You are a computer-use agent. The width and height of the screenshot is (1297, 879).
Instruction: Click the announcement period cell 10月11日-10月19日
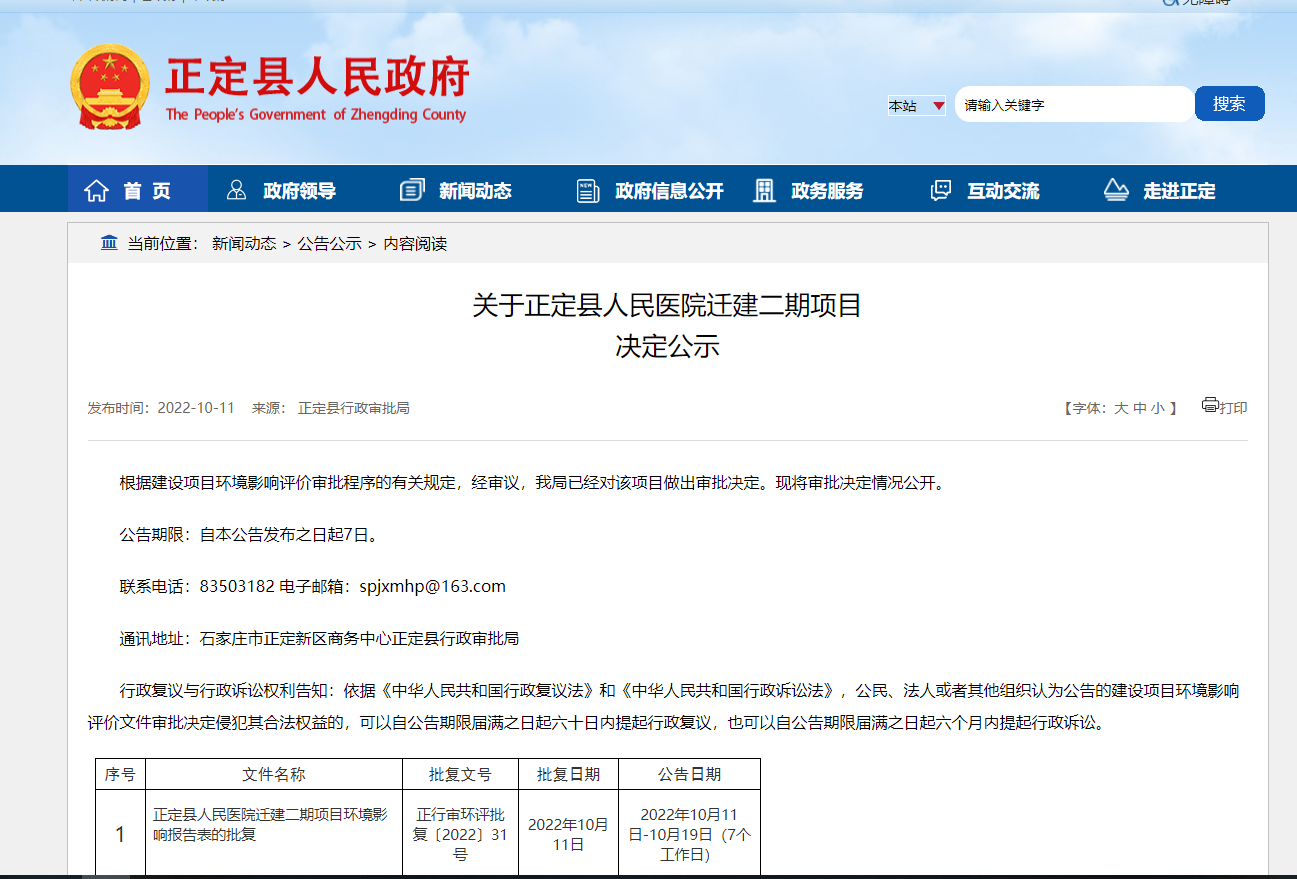coord(689,834)
